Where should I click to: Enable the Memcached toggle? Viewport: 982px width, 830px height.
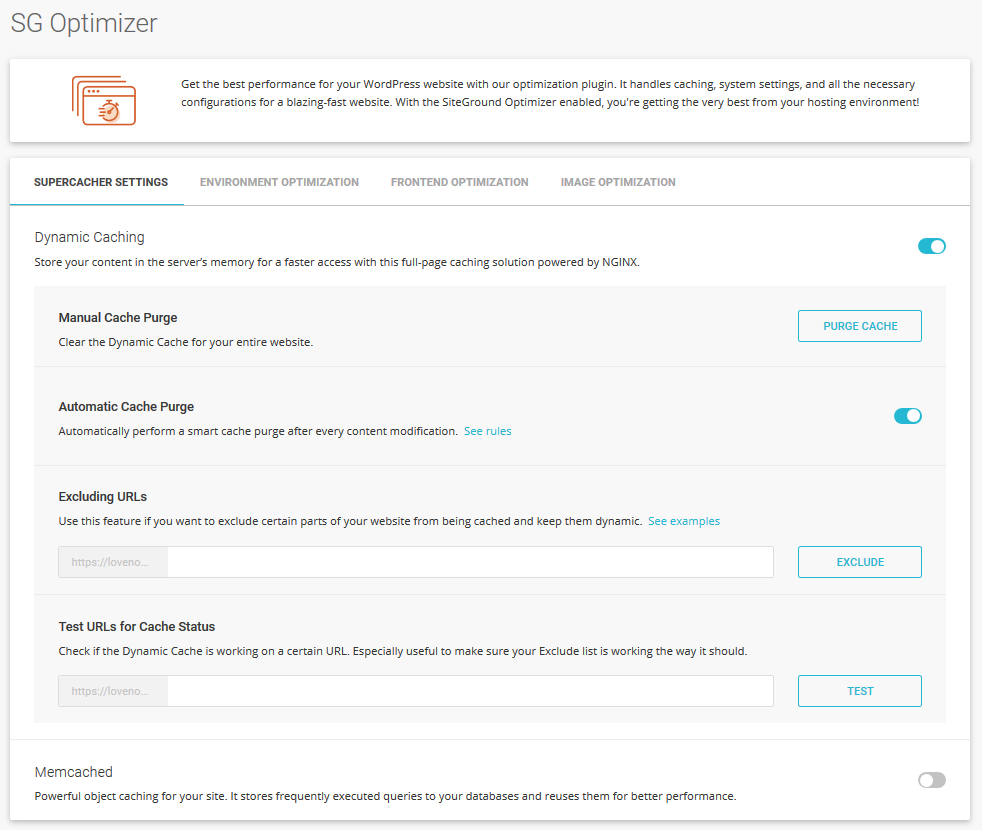tap(931, 780)
